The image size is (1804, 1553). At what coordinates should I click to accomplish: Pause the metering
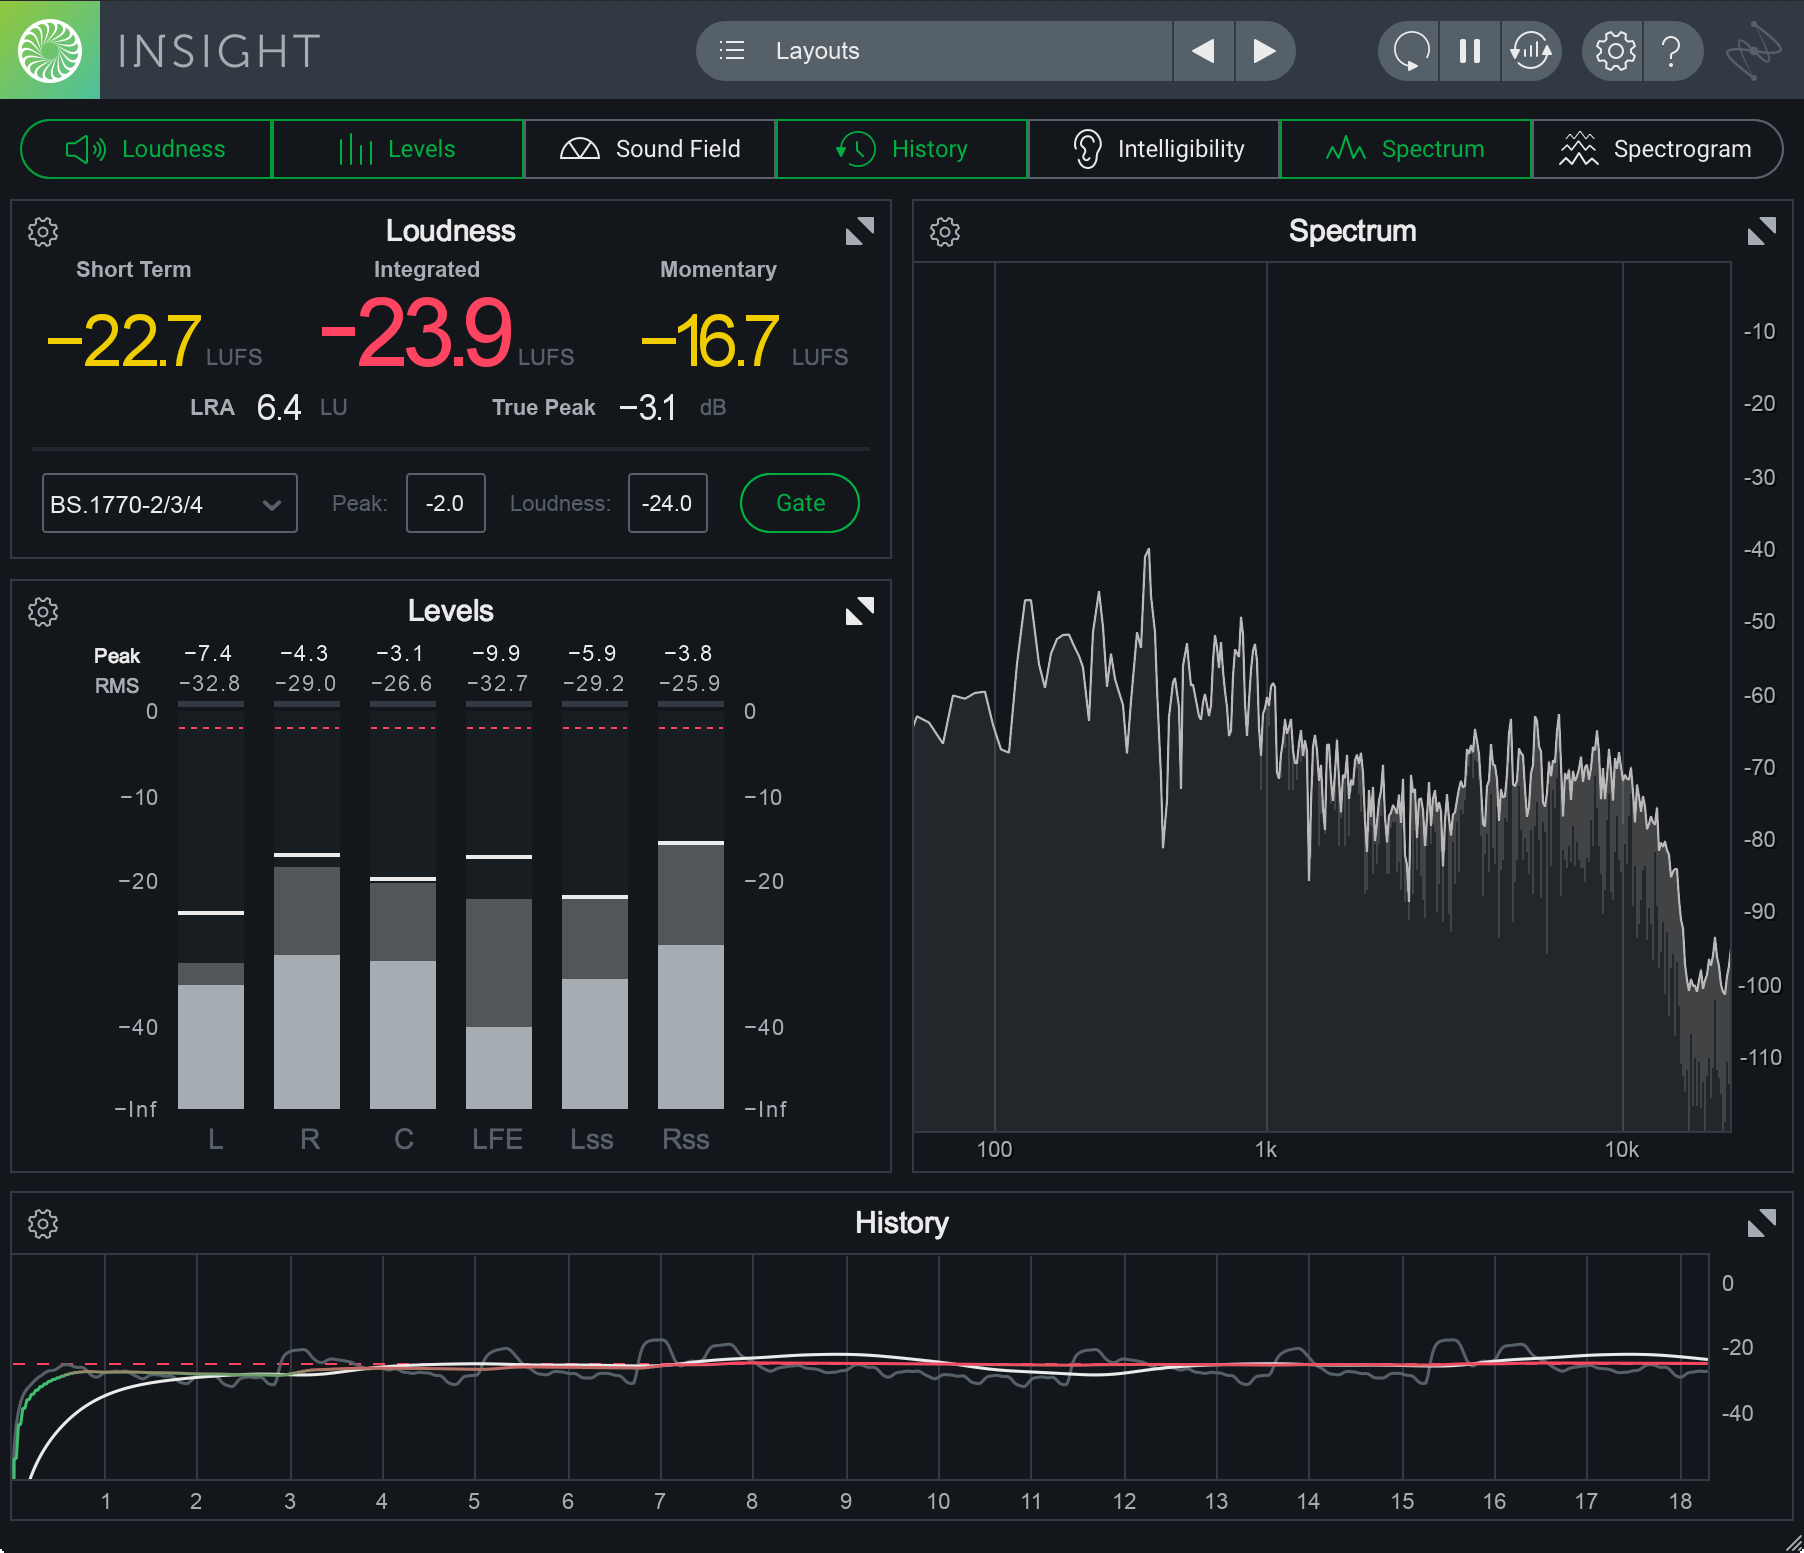(x=1470, y=51)
